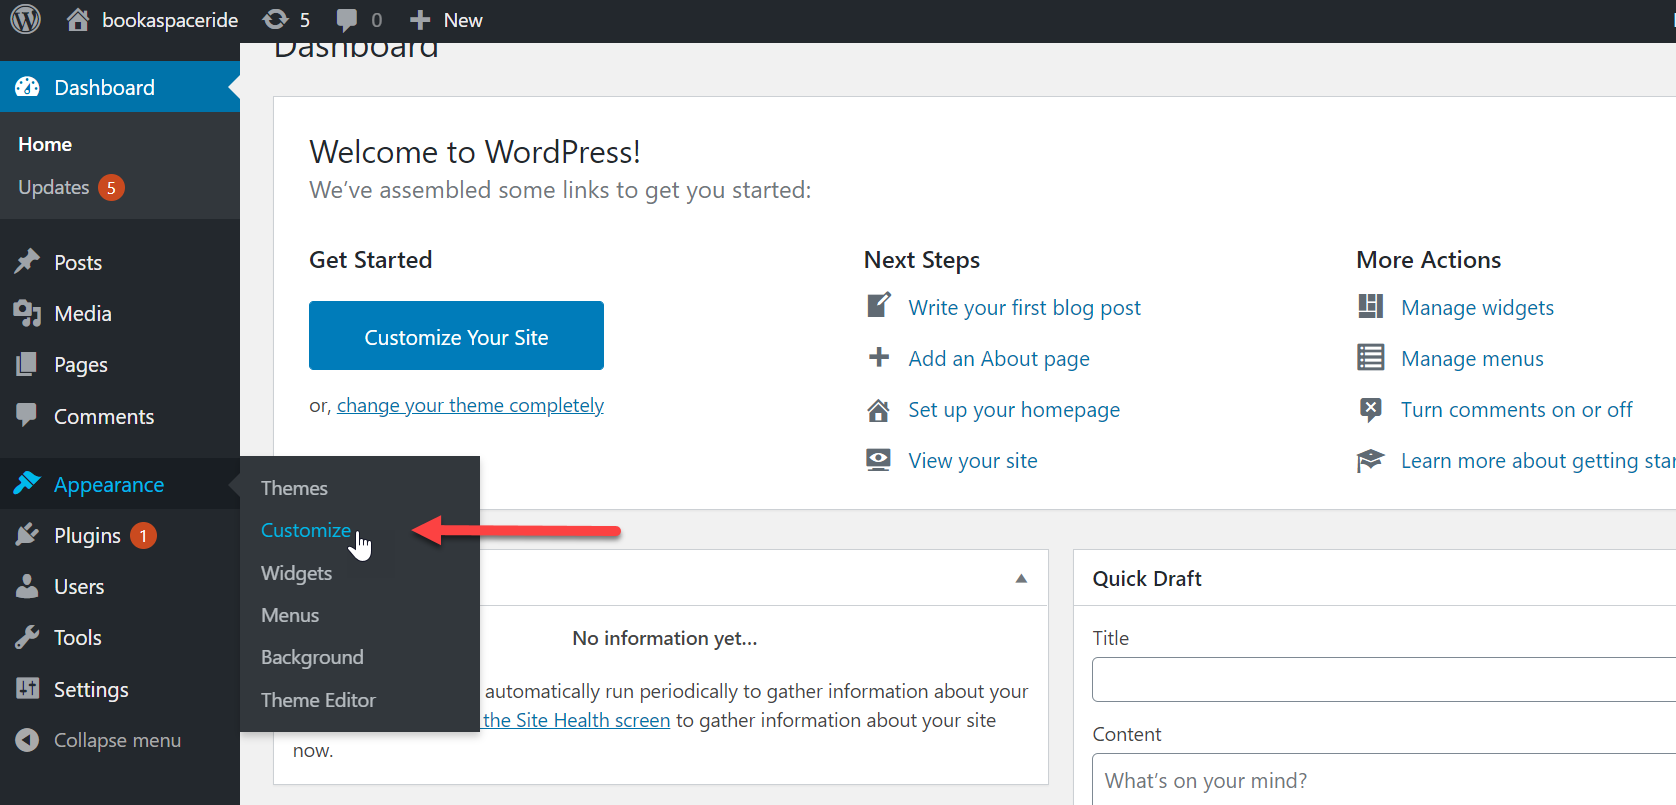Screen dimensions: 1676x805
Task: Open the Set up your homepage link
Action: click(1014, 410)
